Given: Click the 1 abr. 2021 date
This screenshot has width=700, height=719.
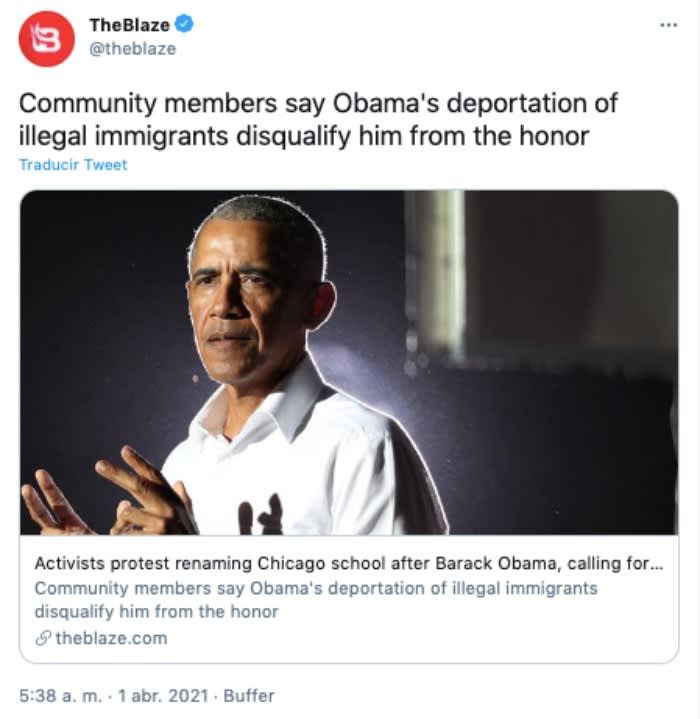Looking at the screenshot, I should pos(163,696).
